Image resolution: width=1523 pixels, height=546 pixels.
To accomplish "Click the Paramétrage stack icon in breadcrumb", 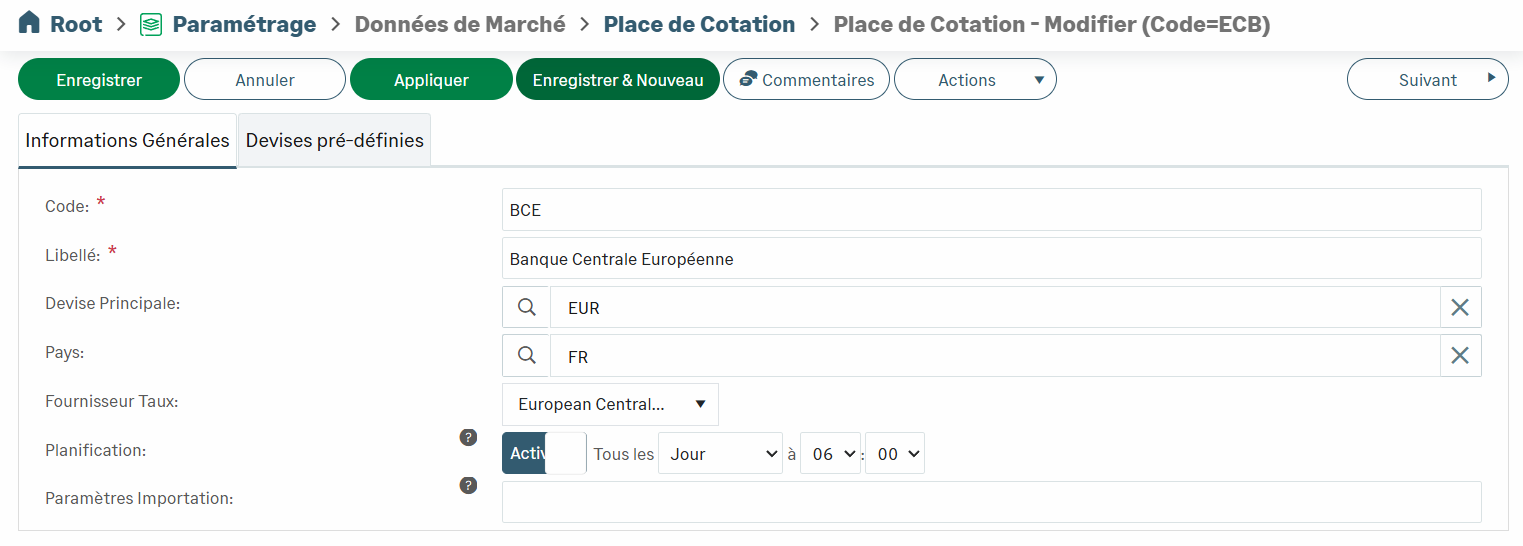I will pyautogui.click(x=151, y=24).
